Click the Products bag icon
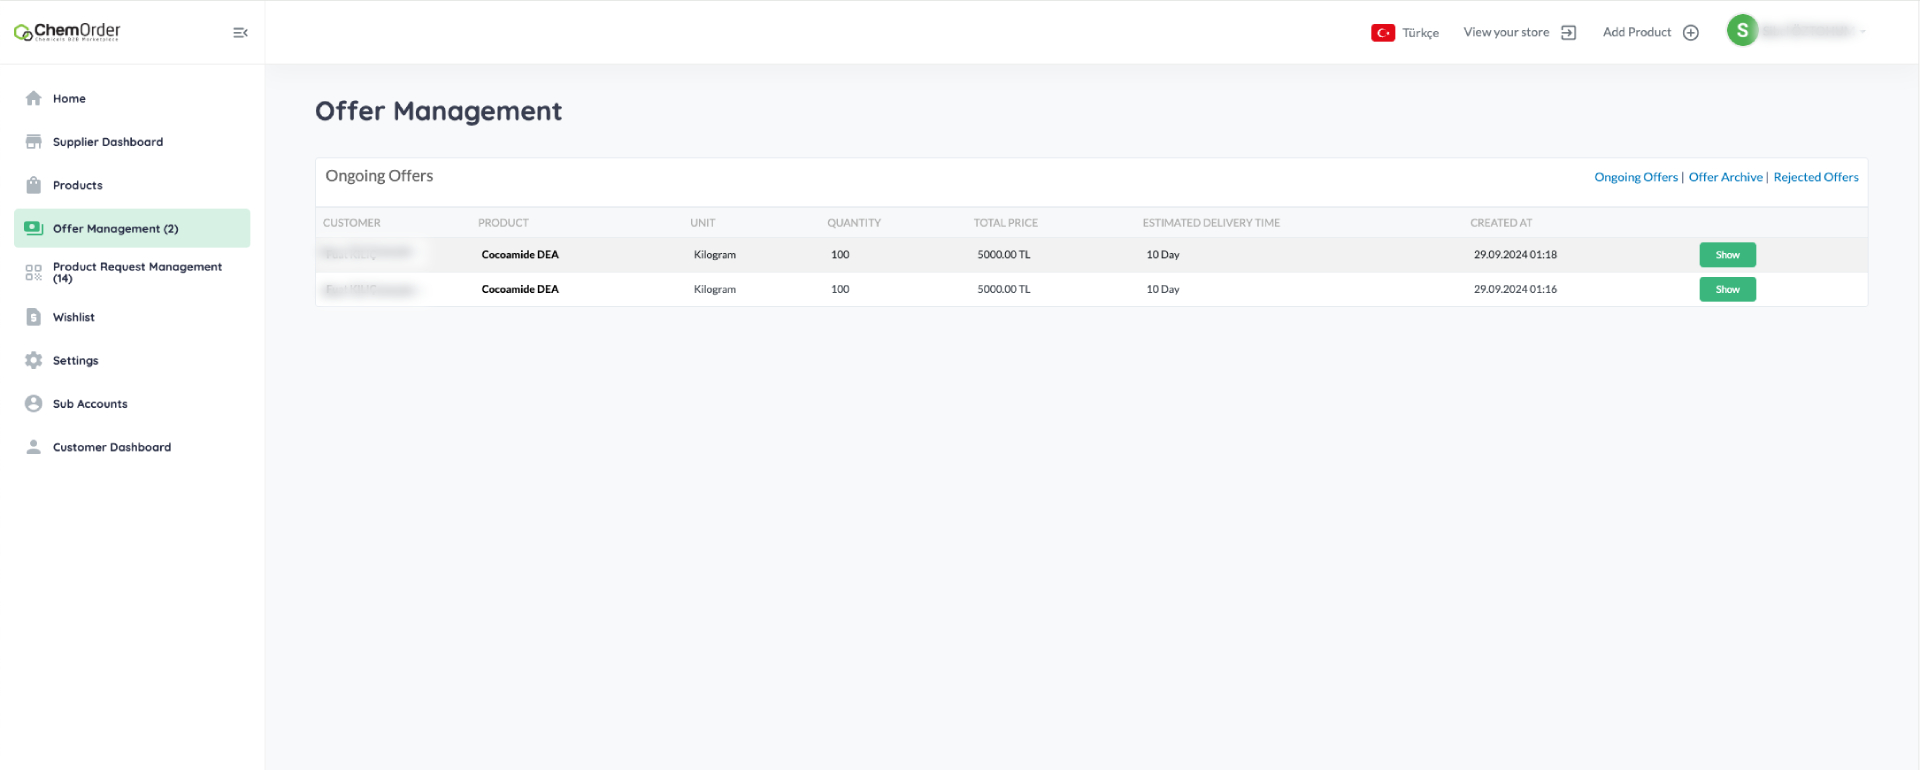 pyautogui.click(x=34, y=185)
